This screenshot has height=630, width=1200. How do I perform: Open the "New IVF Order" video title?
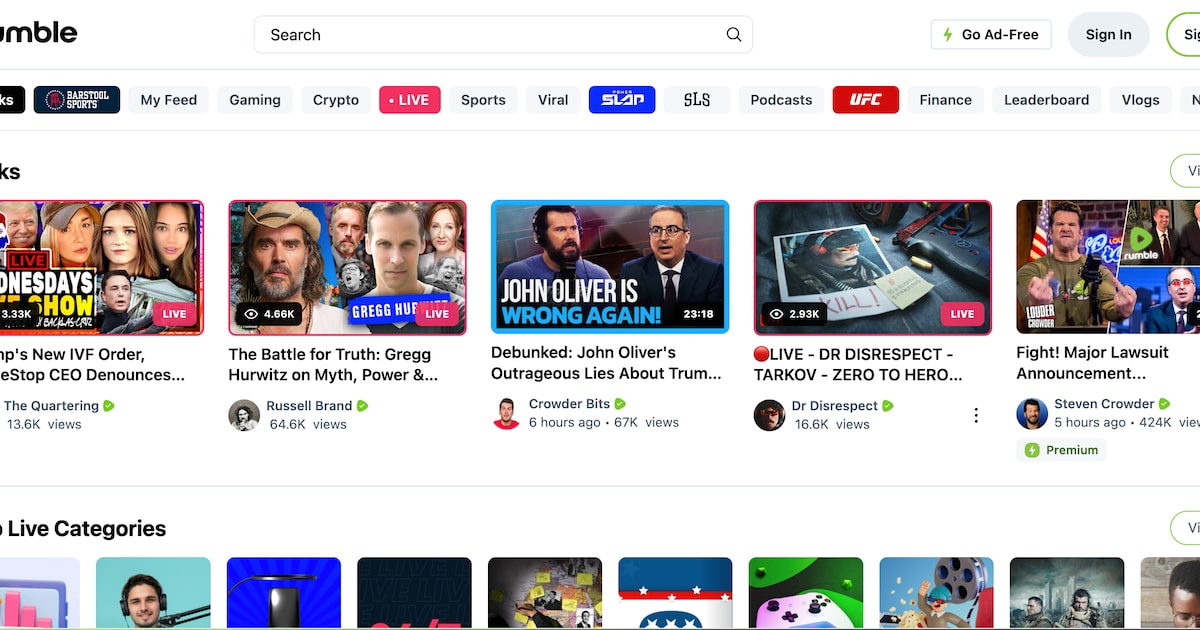(92, 364)
